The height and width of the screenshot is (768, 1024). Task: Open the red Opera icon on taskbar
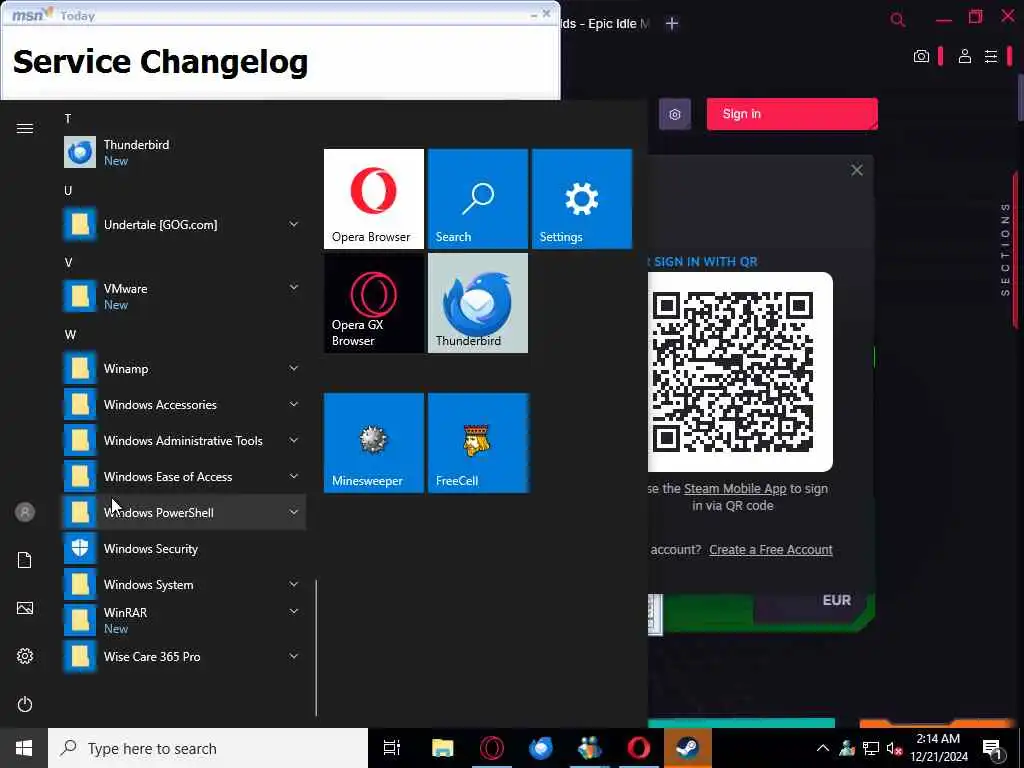coord(639,748)
